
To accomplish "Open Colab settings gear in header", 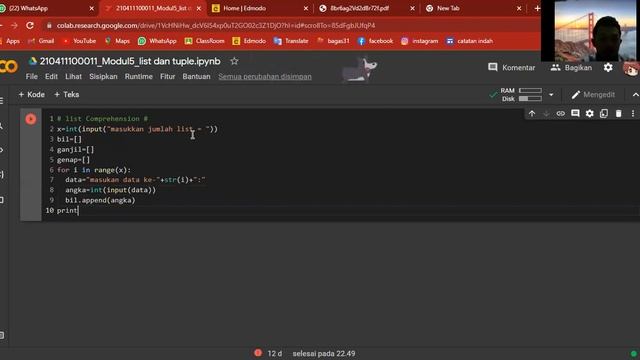I will tap(608, 67).
